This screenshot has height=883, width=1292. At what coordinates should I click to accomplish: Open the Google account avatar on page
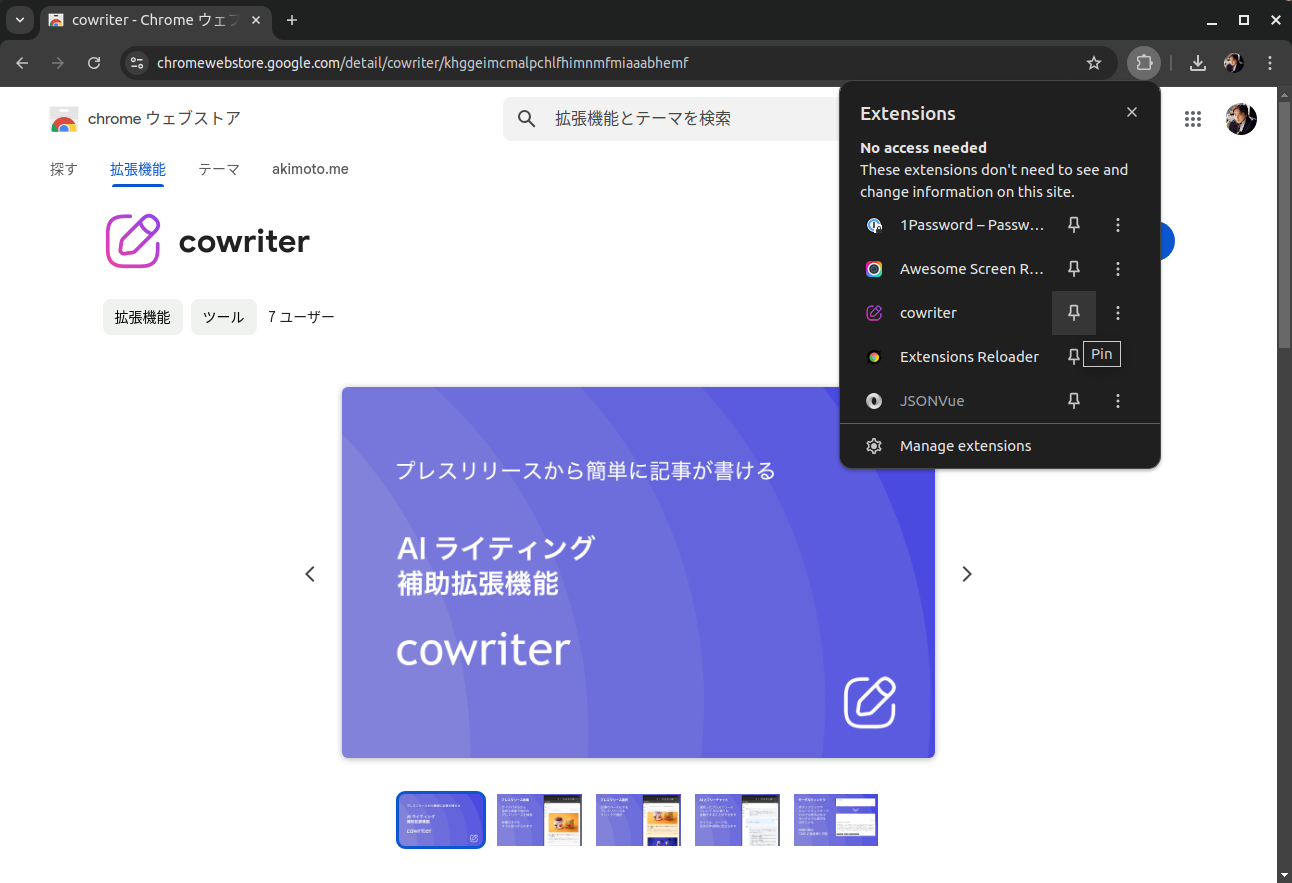tap(1241, 119)
